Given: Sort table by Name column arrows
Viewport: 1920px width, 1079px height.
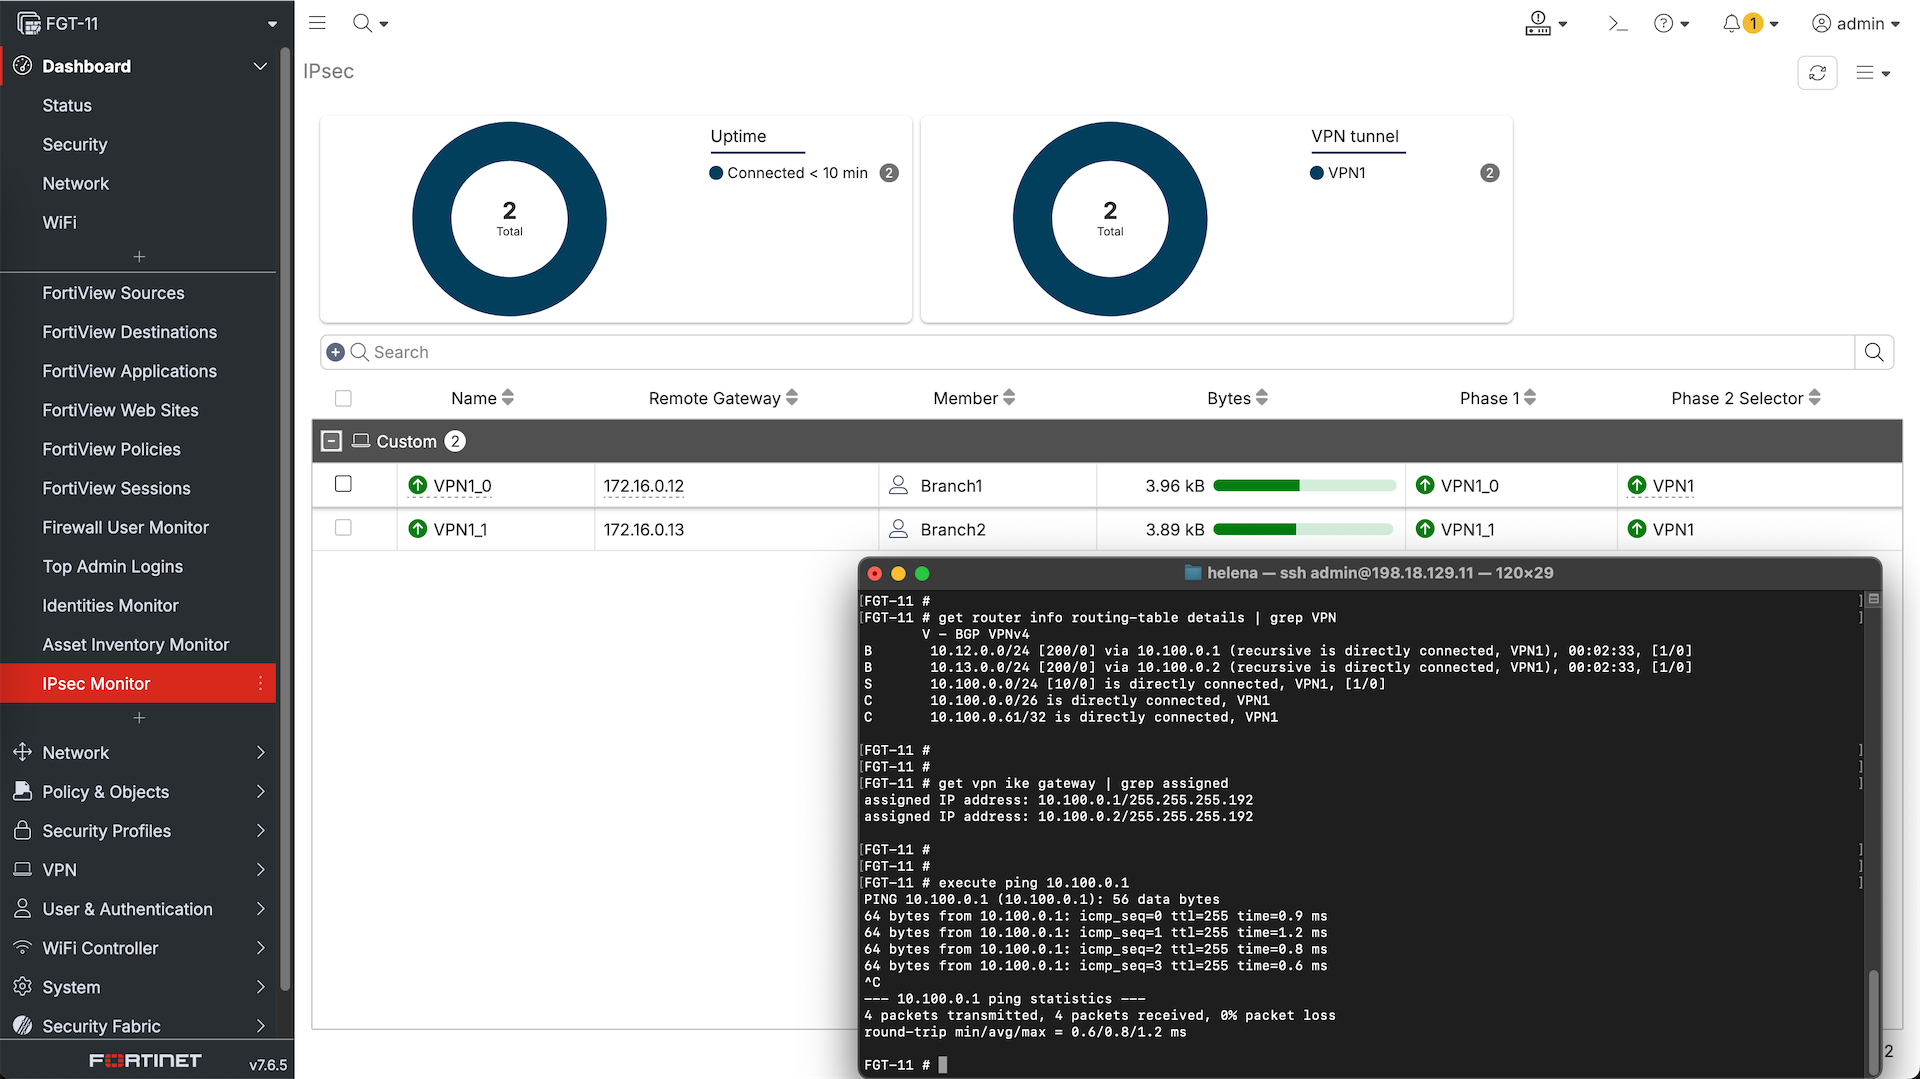Looking at the screenshot, I should 508,398.
